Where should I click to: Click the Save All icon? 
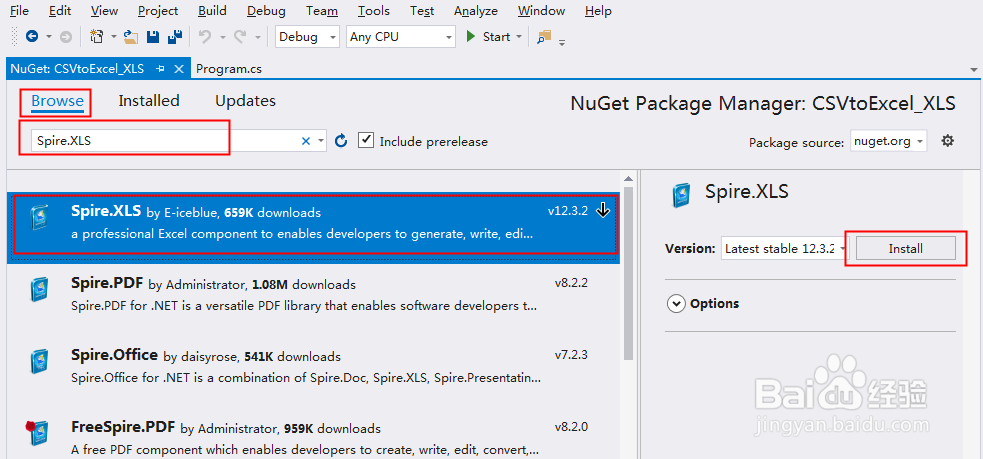(175, 36)
